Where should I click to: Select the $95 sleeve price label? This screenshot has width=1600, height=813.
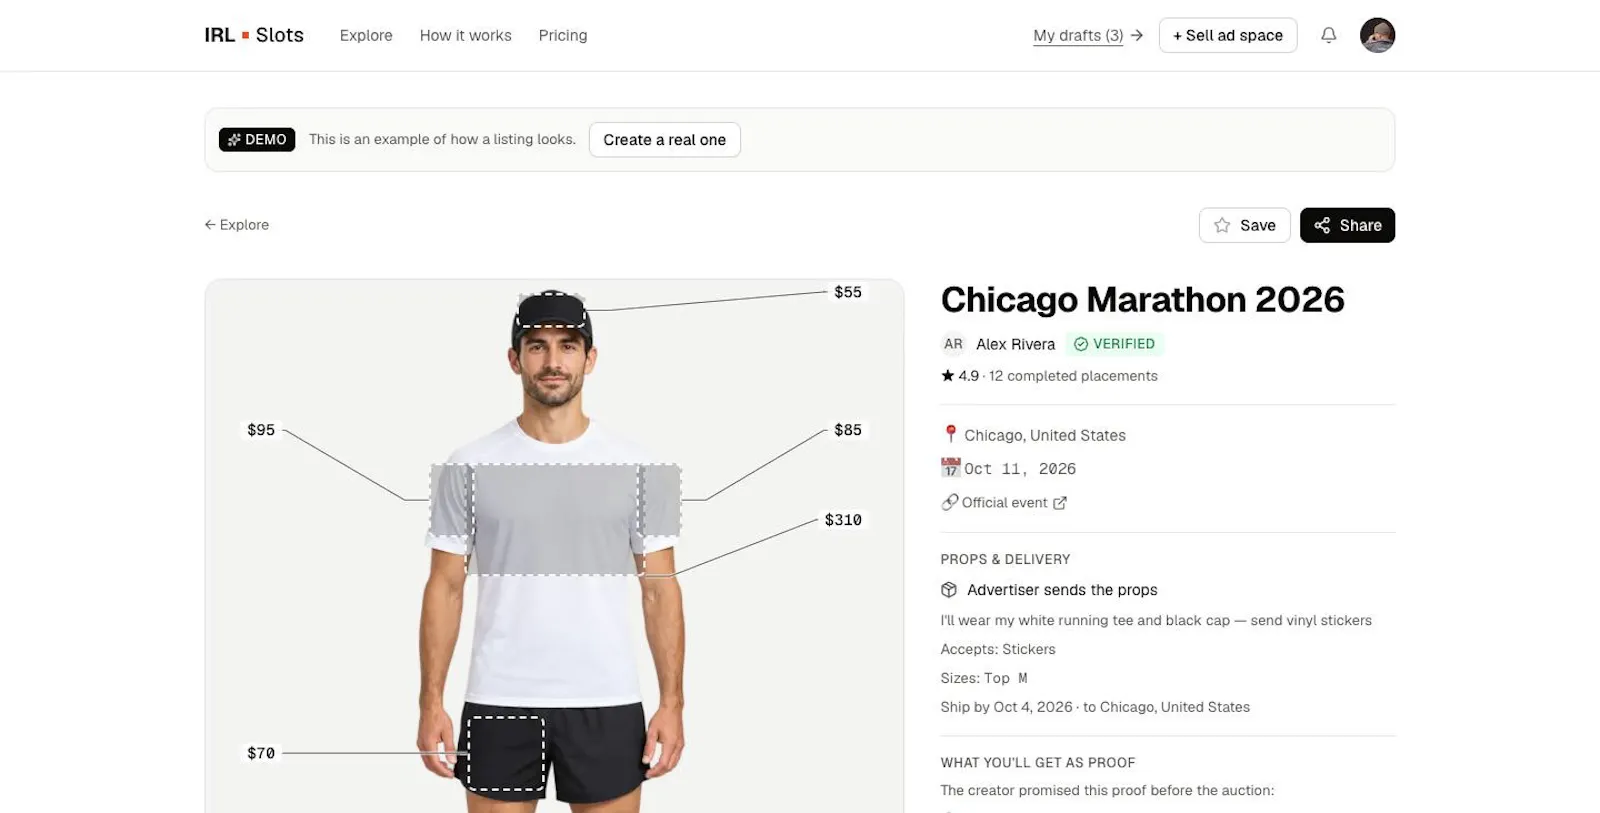point(261,430)
